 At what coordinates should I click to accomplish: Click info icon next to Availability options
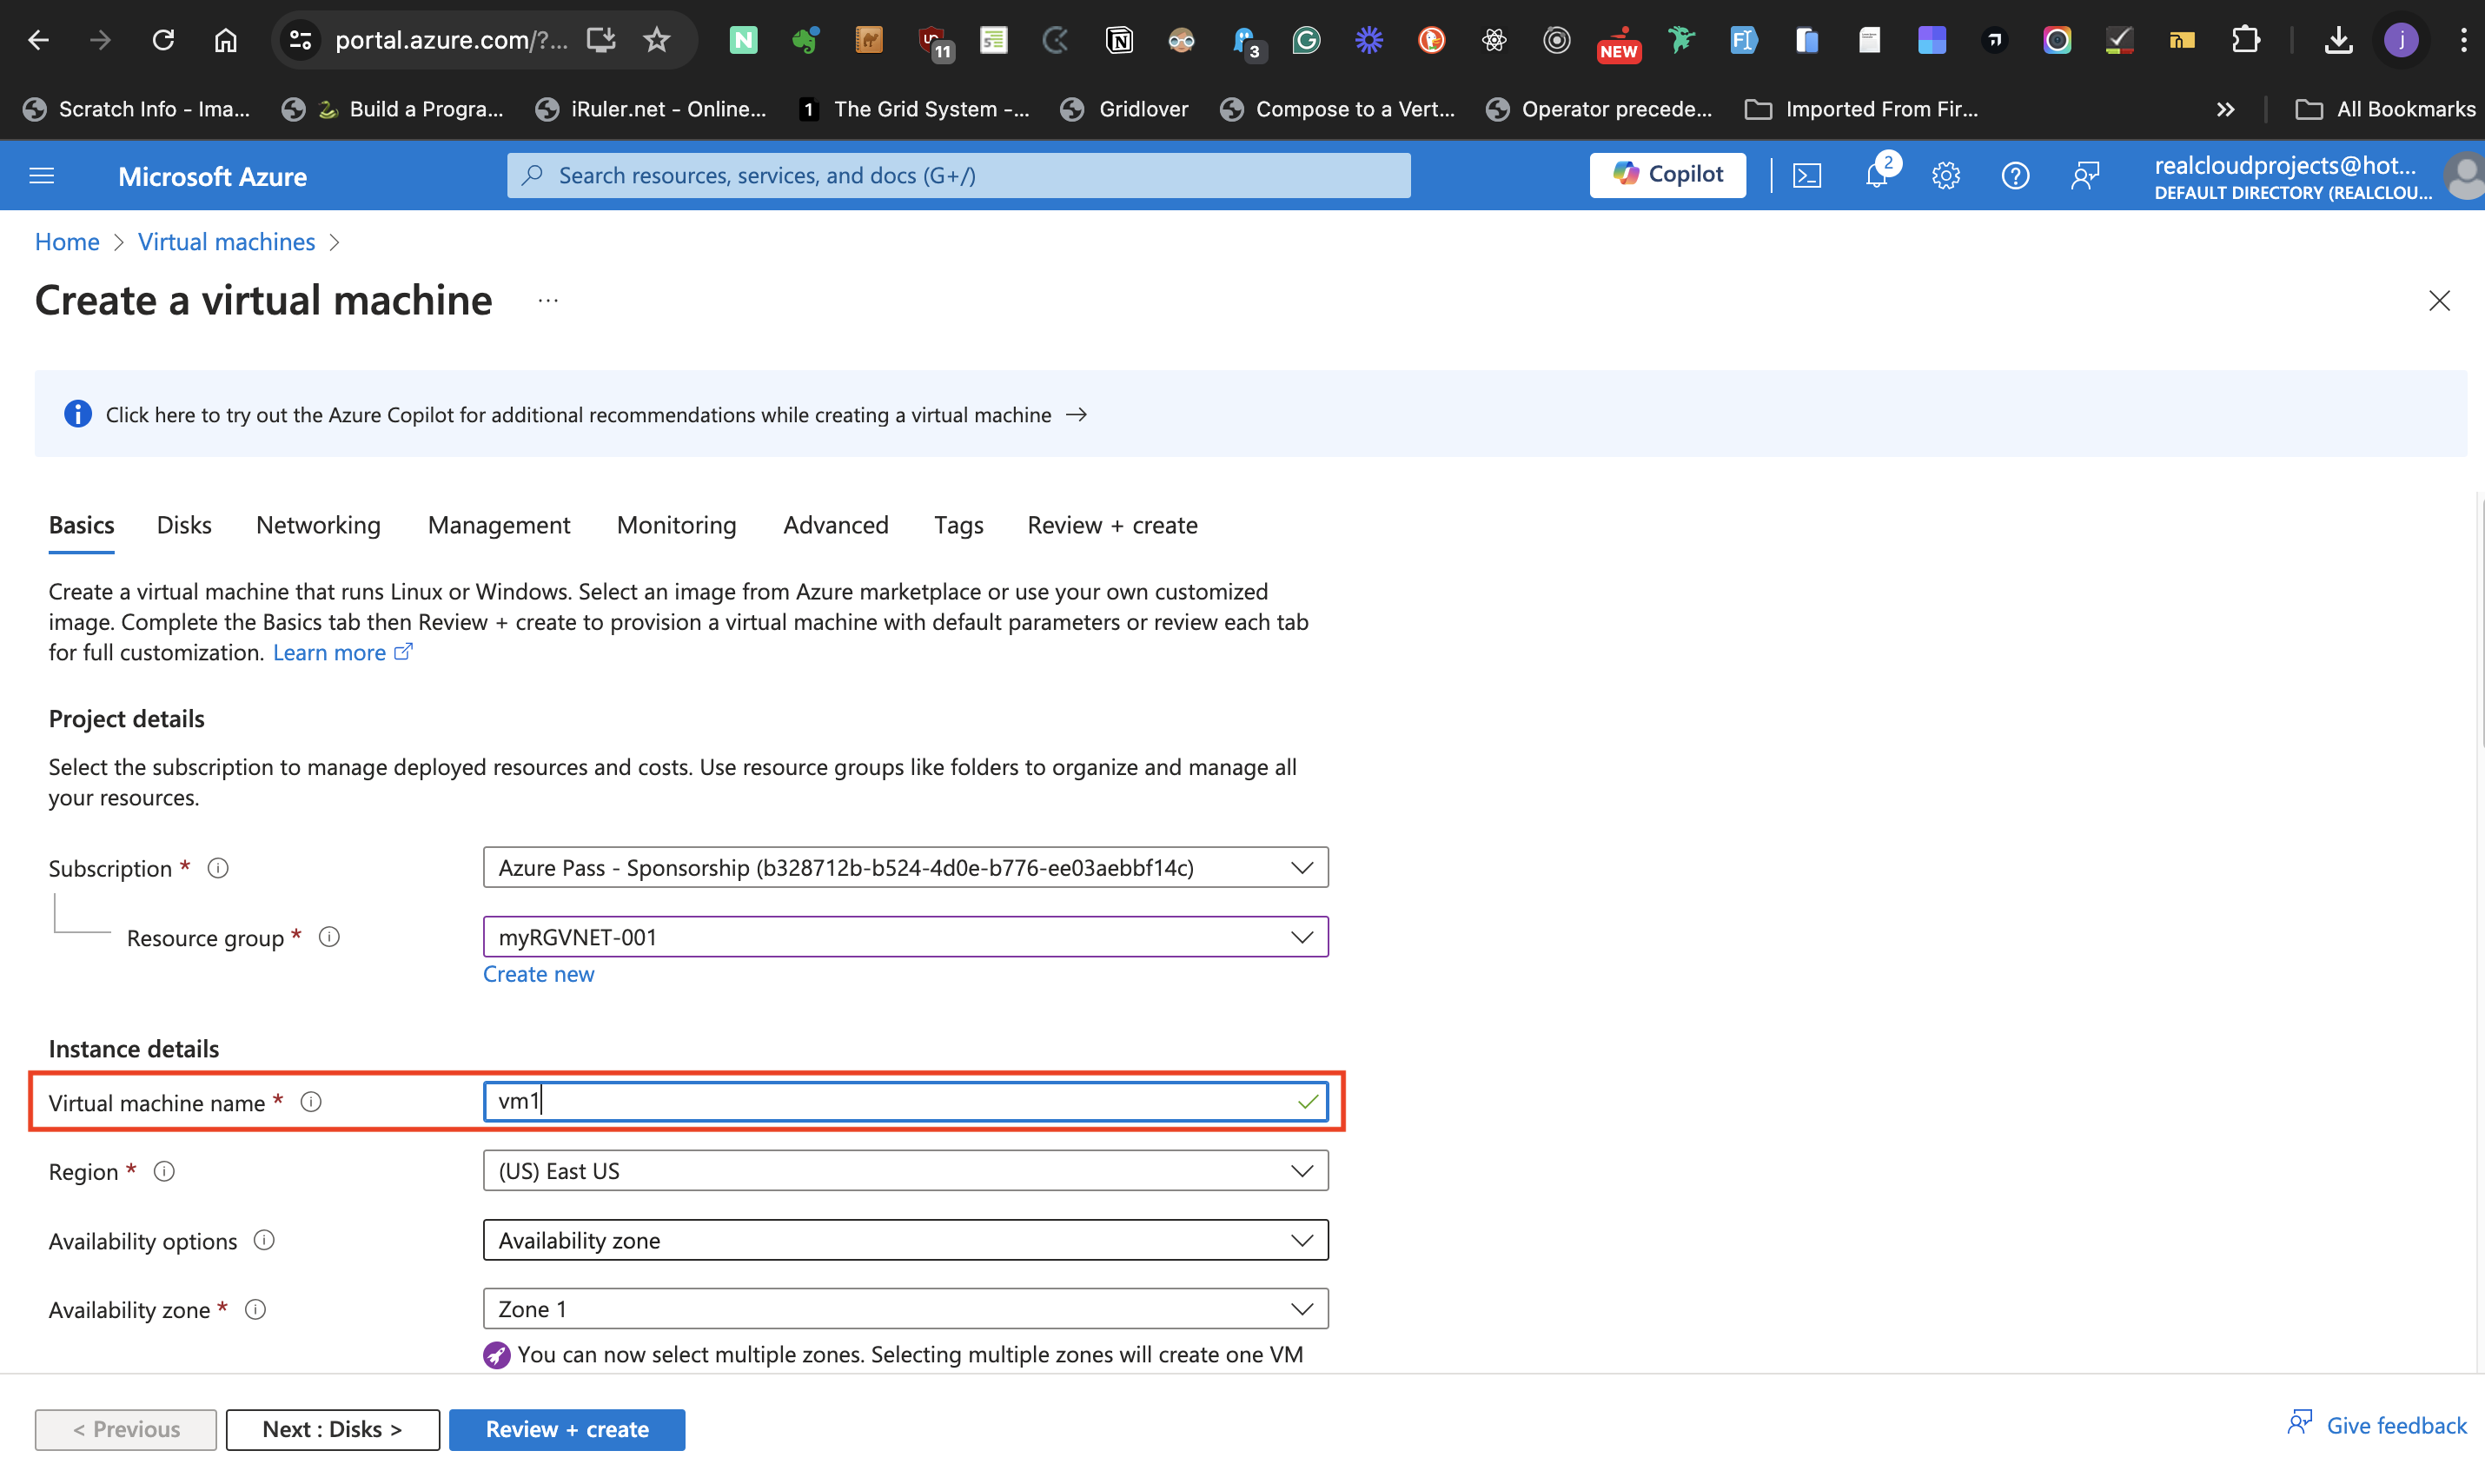pos(264,1240)
